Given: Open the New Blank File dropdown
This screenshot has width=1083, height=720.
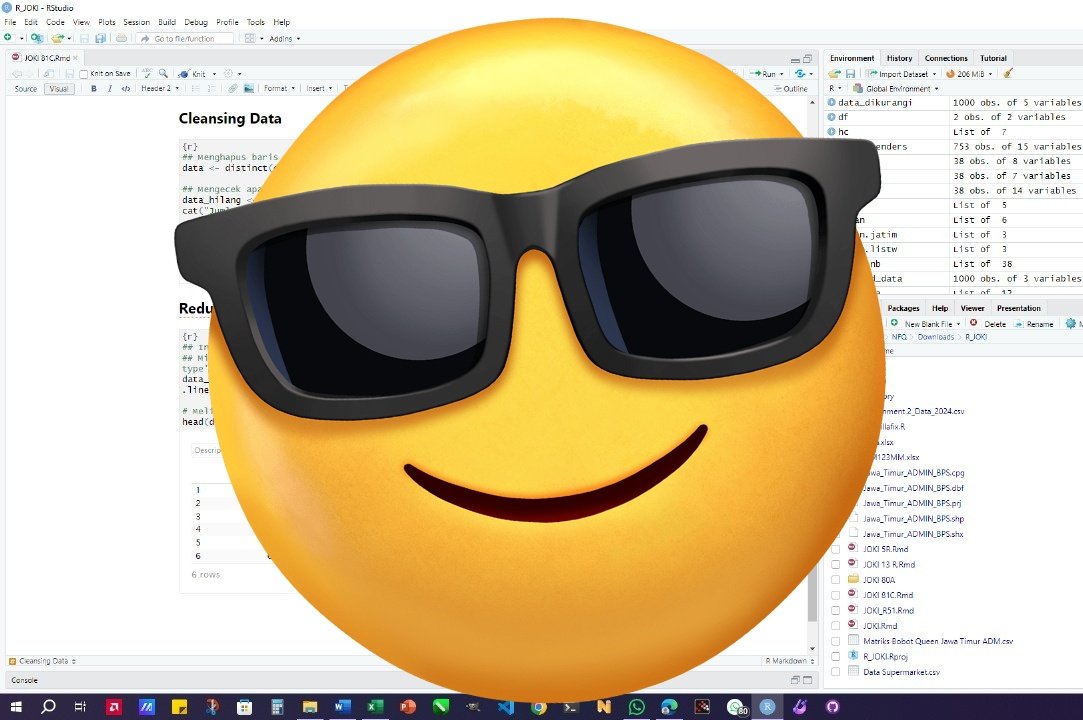Looking at the screenshot, I should 926,323.
